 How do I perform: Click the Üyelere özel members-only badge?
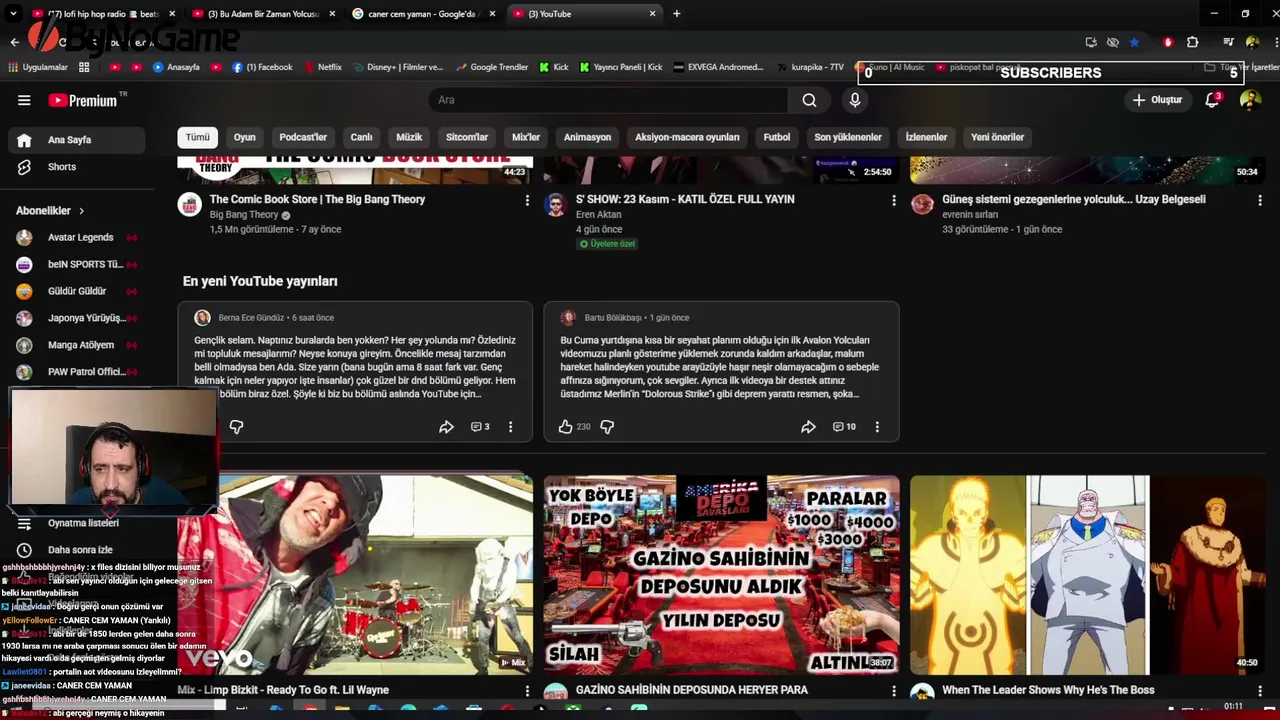(x=607, y=244)
